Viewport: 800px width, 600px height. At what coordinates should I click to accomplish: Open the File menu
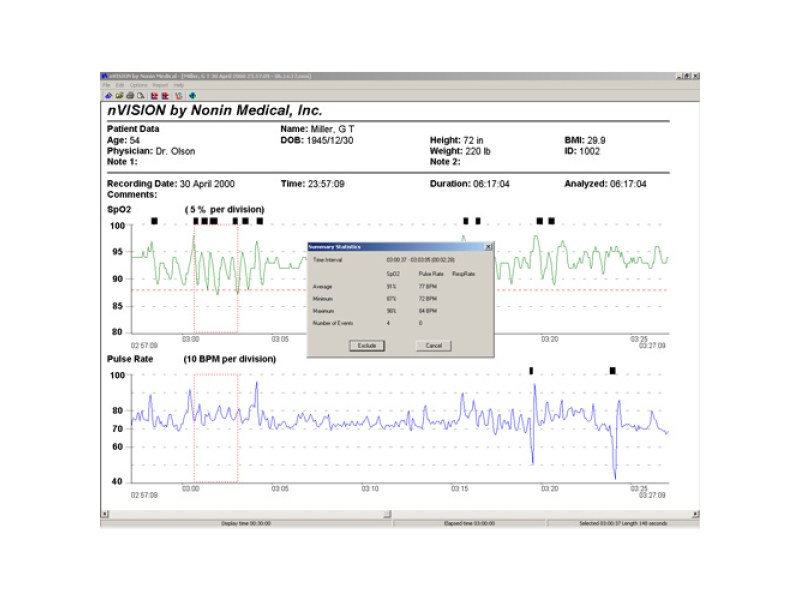point(106,85)
